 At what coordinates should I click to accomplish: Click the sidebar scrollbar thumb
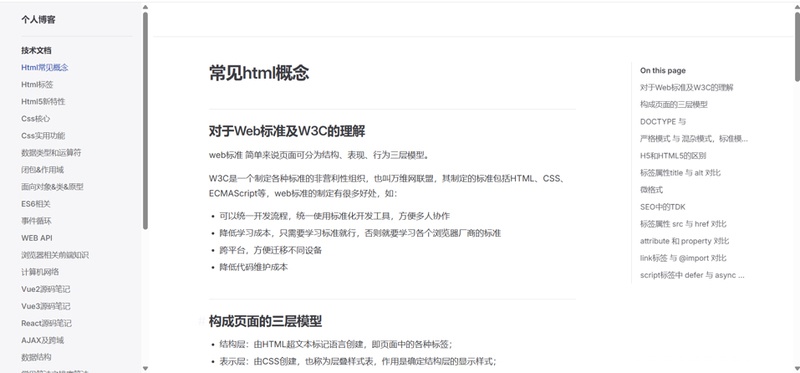[145, 120]
